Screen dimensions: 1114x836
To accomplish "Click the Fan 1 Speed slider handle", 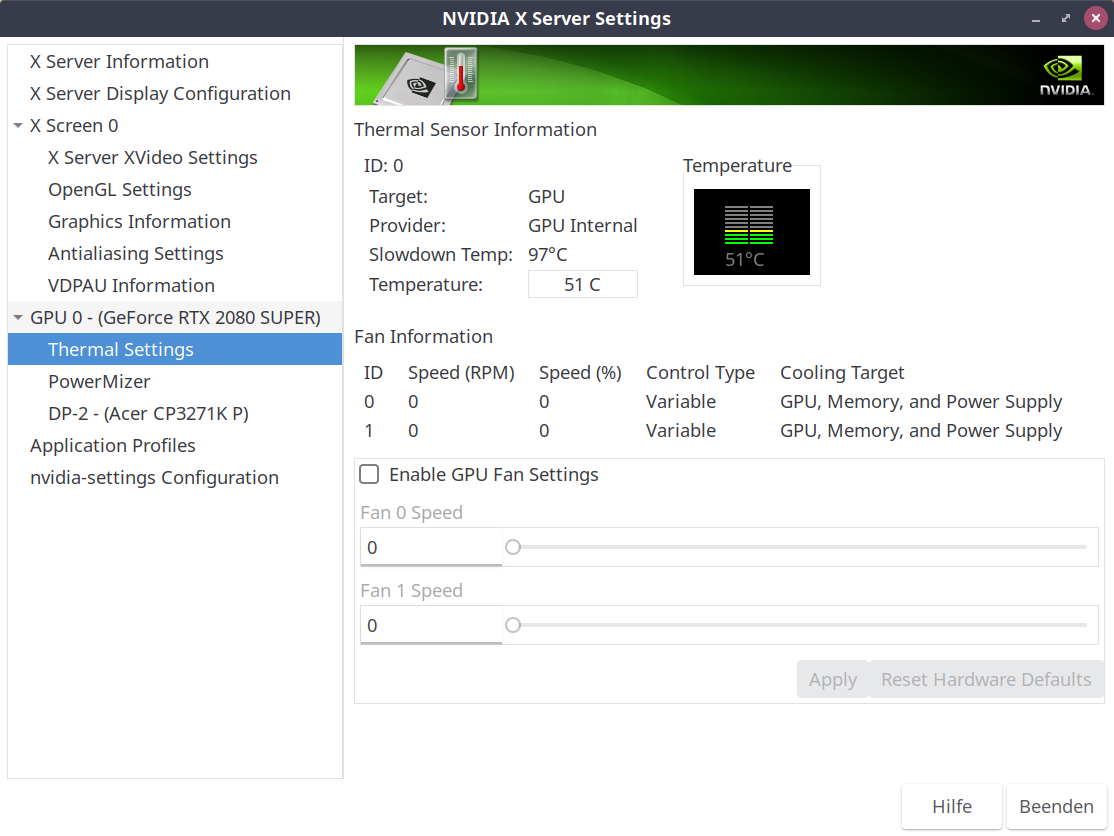I will (513, 625).
